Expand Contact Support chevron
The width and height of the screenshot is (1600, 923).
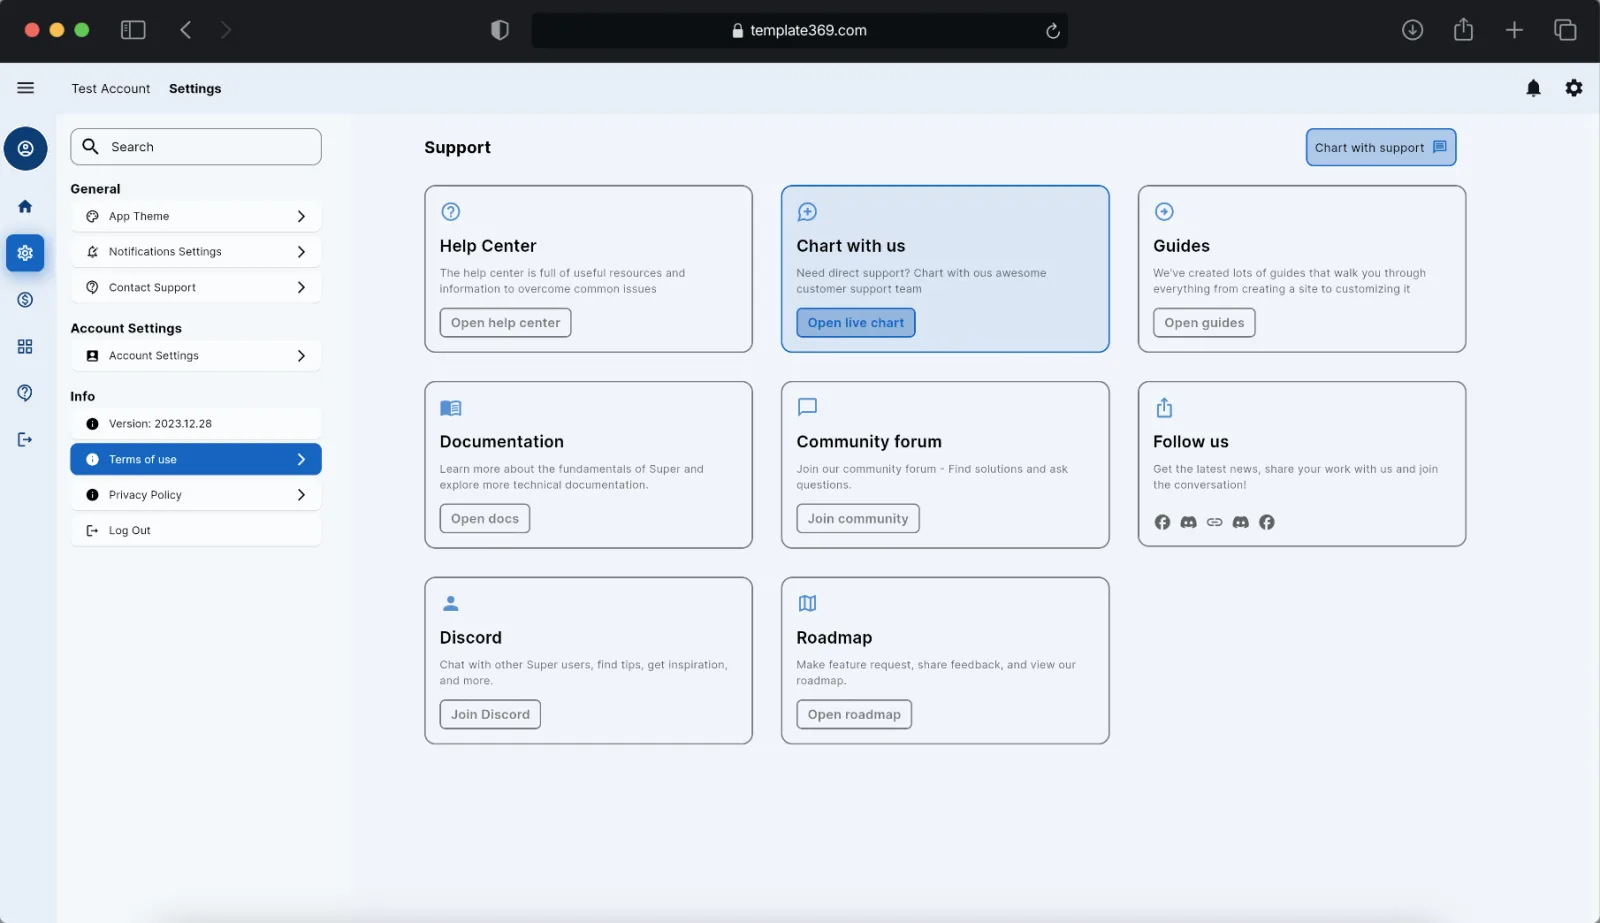point(301,287)
